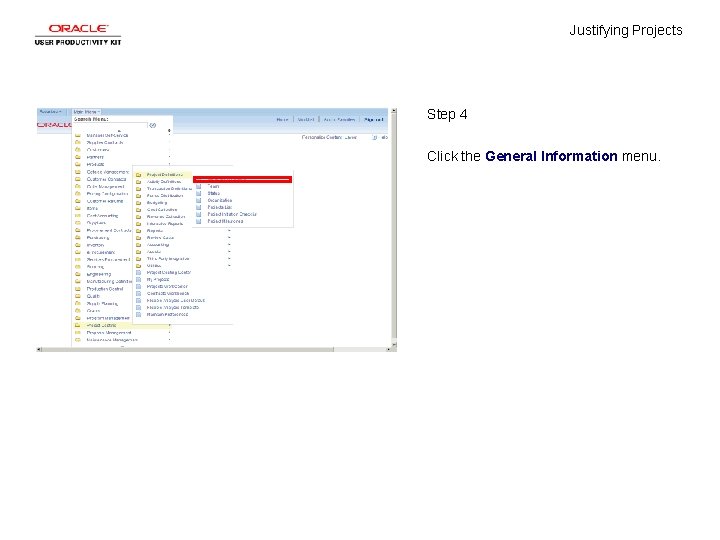Click the Project Costing Center page icon
Screen dimensions: 720x540
tap(139, 272)
